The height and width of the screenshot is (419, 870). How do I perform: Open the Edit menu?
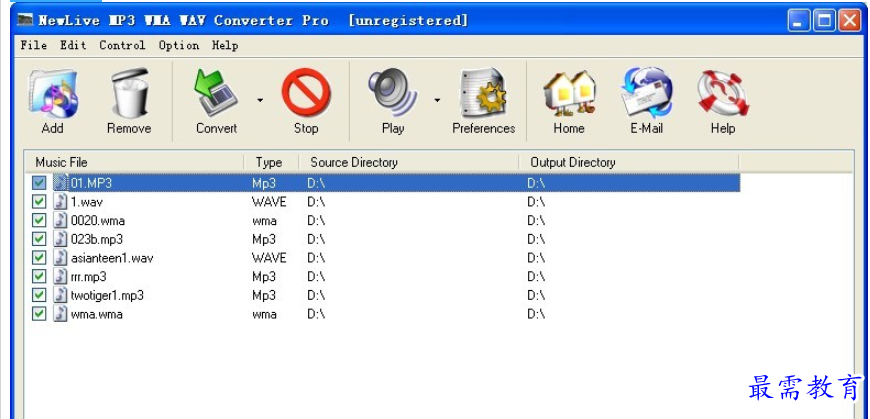[x=73, y=46]
